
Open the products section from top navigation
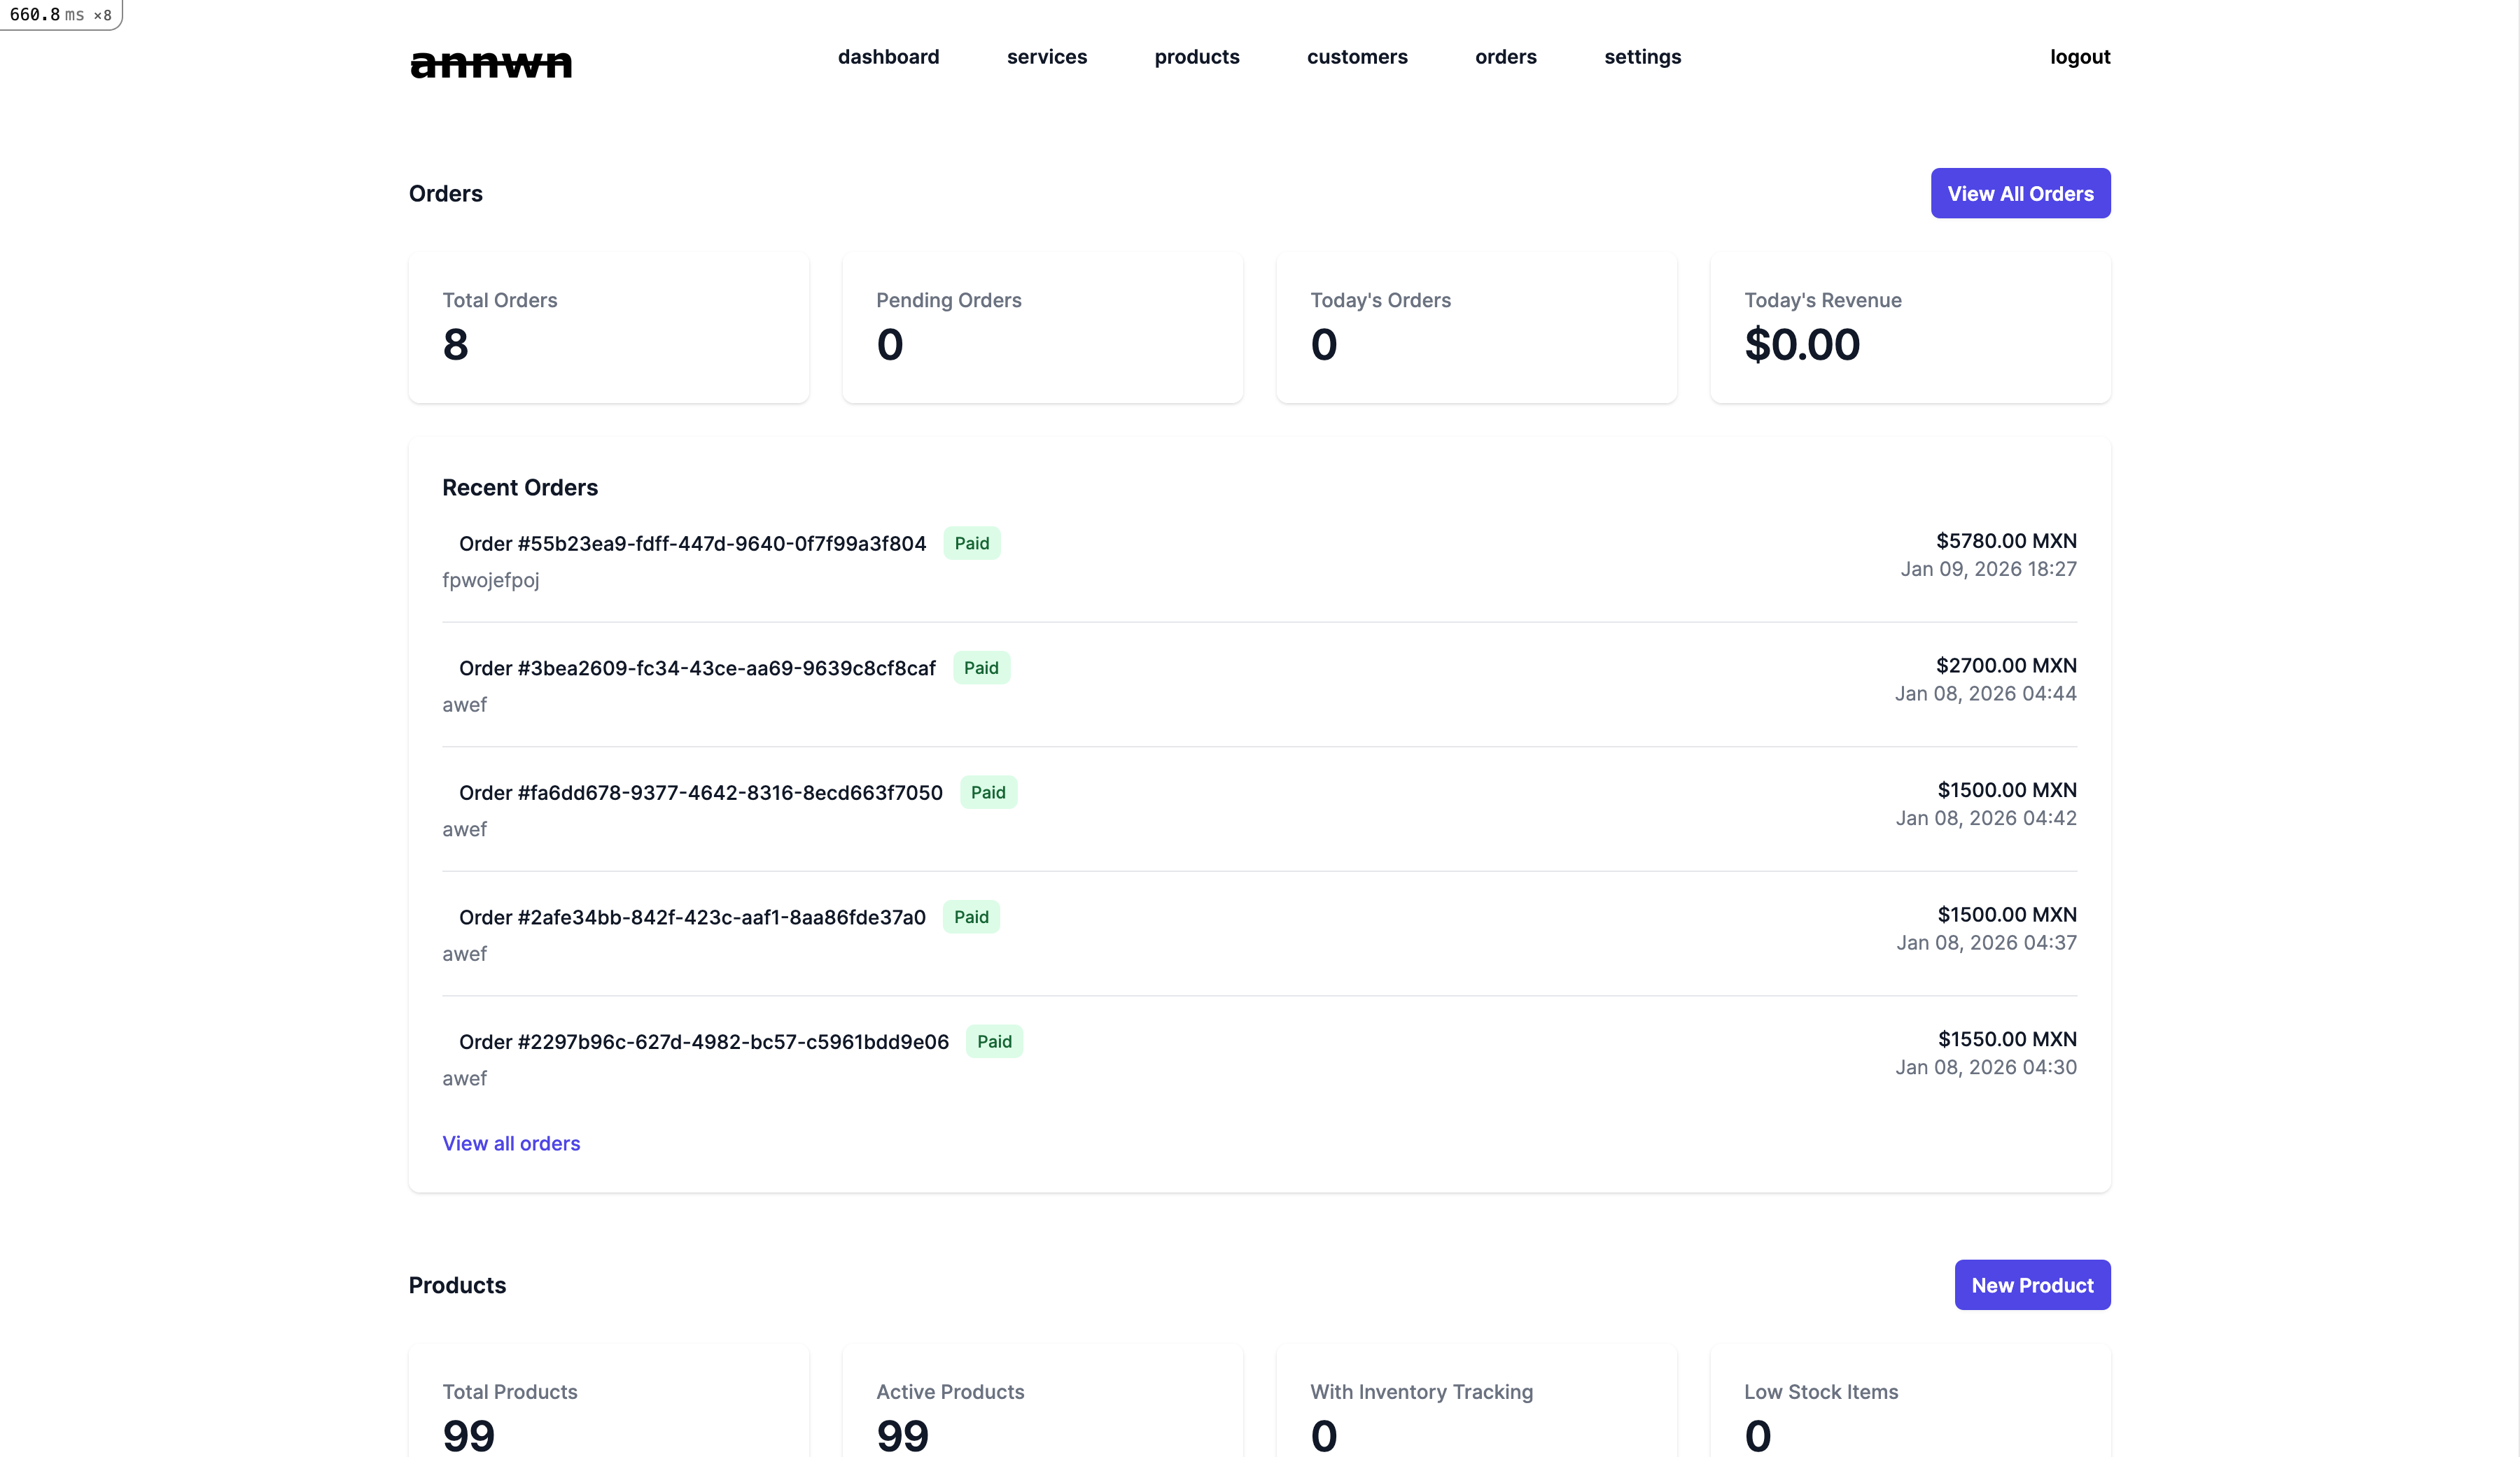point(1196,57)
